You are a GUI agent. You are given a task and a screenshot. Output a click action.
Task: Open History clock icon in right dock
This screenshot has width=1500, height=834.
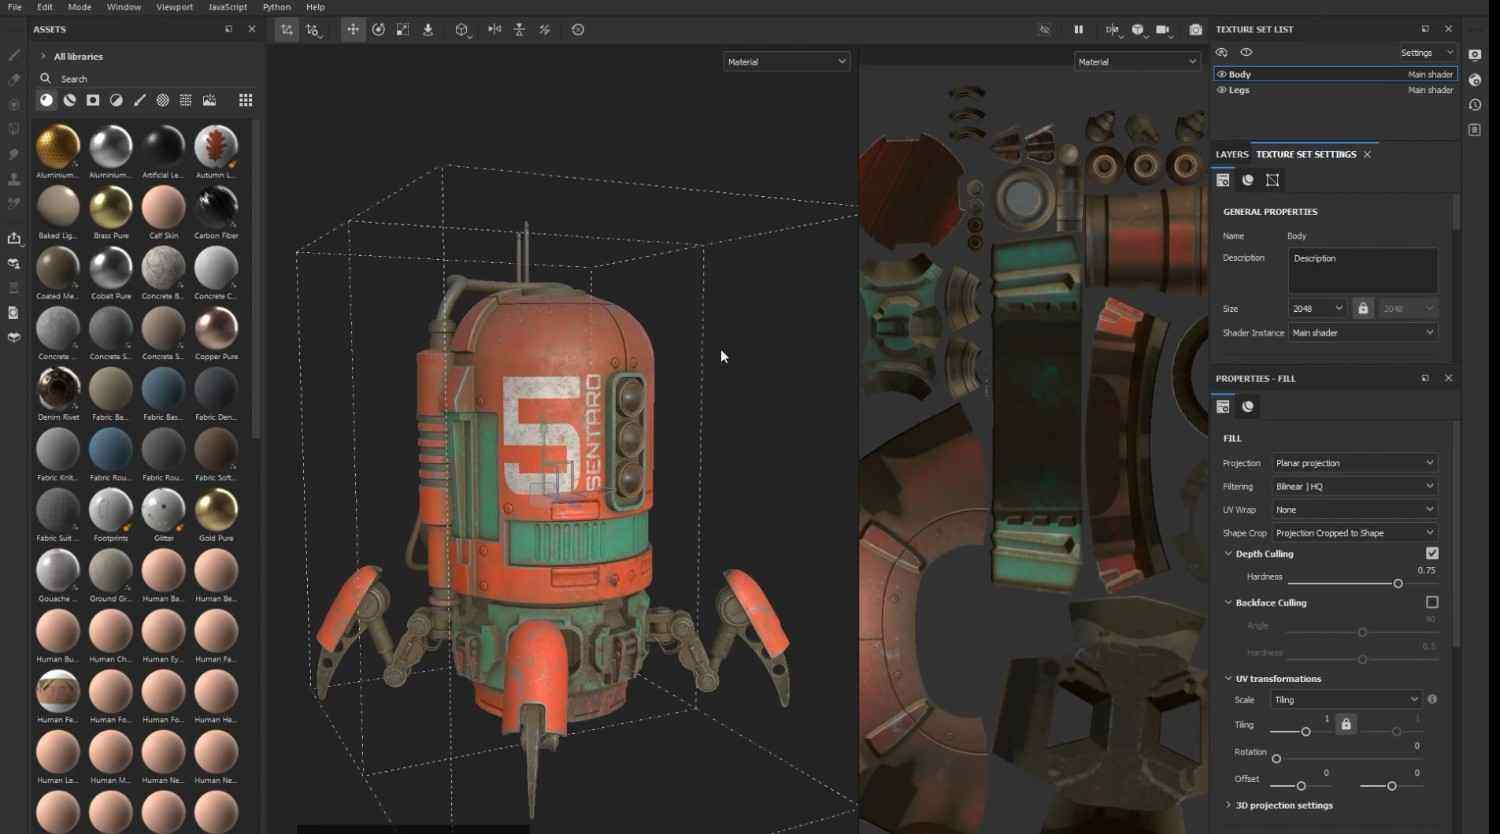coord(1475,105)
